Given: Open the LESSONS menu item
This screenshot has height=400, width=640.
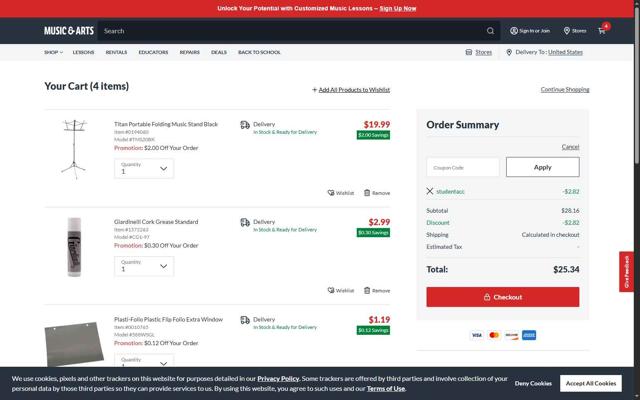Looking at the screenshot, I should [83, 52].
